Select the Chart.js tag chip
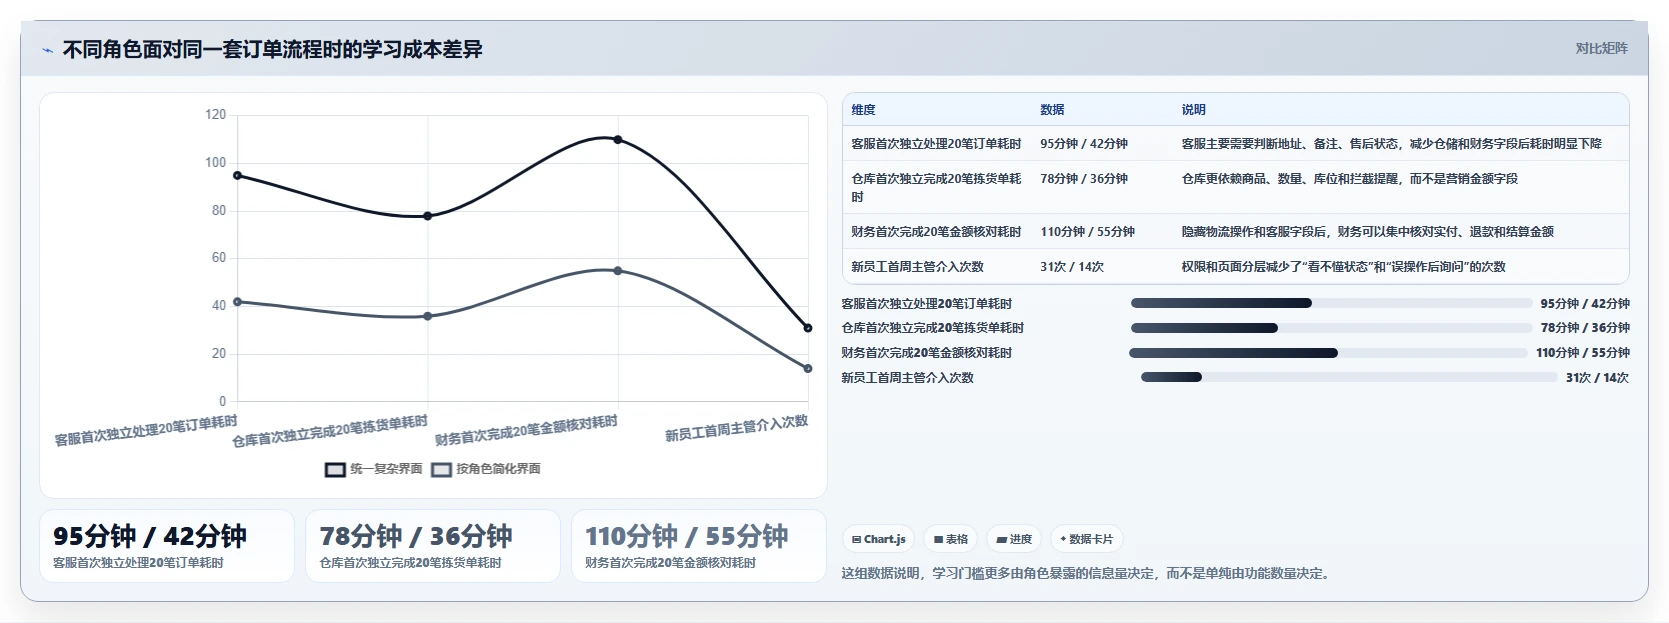This screenshot has height=623, width=1669. [879, 539]
